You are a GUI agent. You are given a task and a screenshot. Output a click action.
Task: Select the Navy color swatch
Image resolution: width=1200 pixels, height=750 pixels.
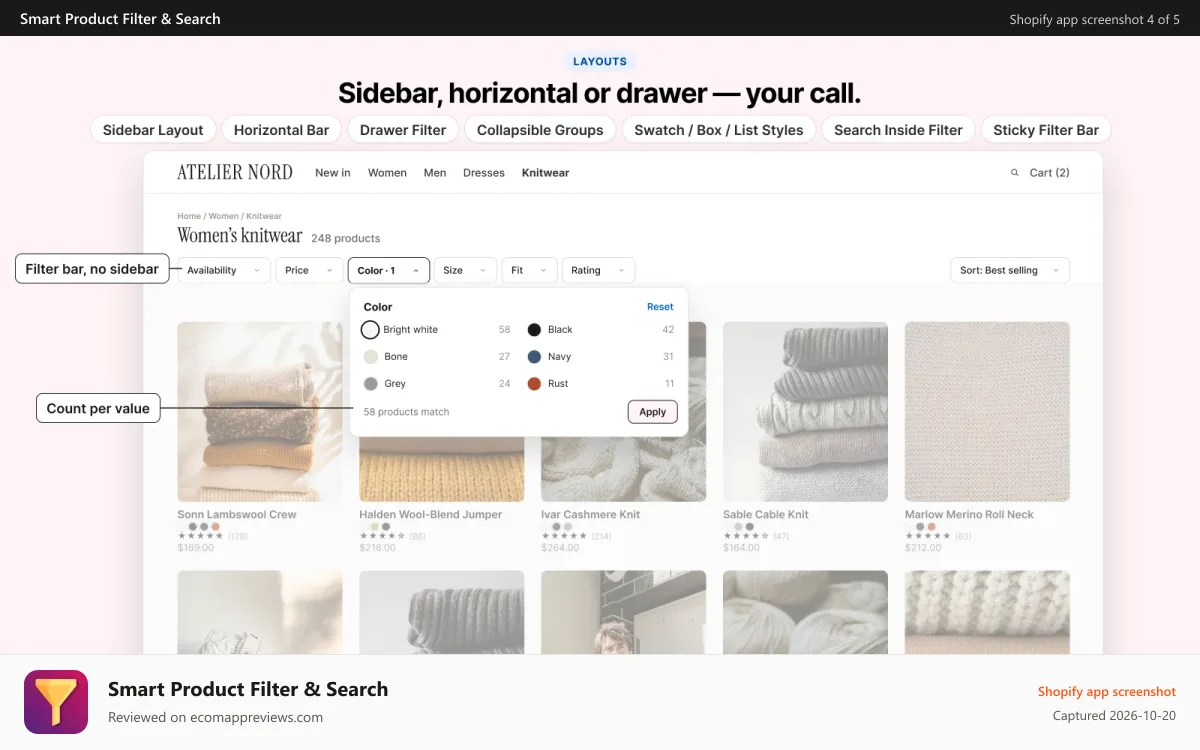pyautogui.click(x=534, y=357)
